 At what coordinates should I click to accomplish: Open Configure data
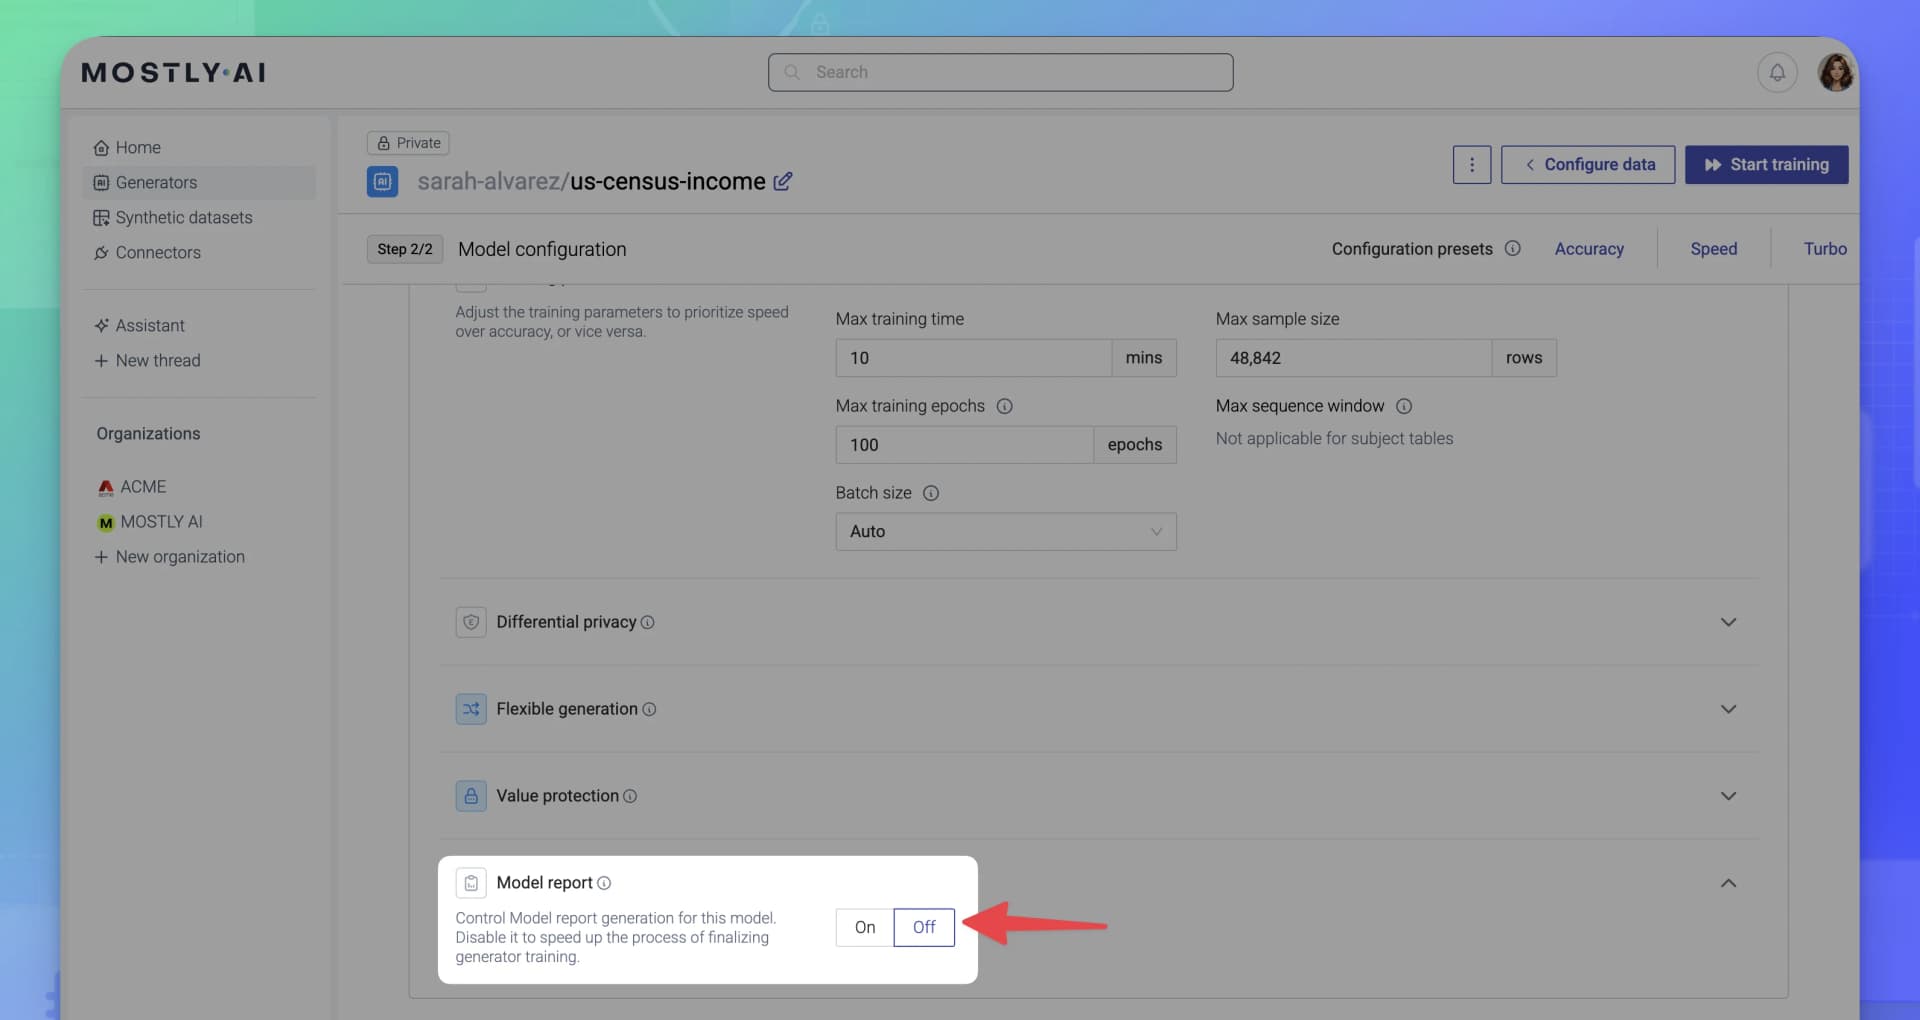[x=1587, y=164]
